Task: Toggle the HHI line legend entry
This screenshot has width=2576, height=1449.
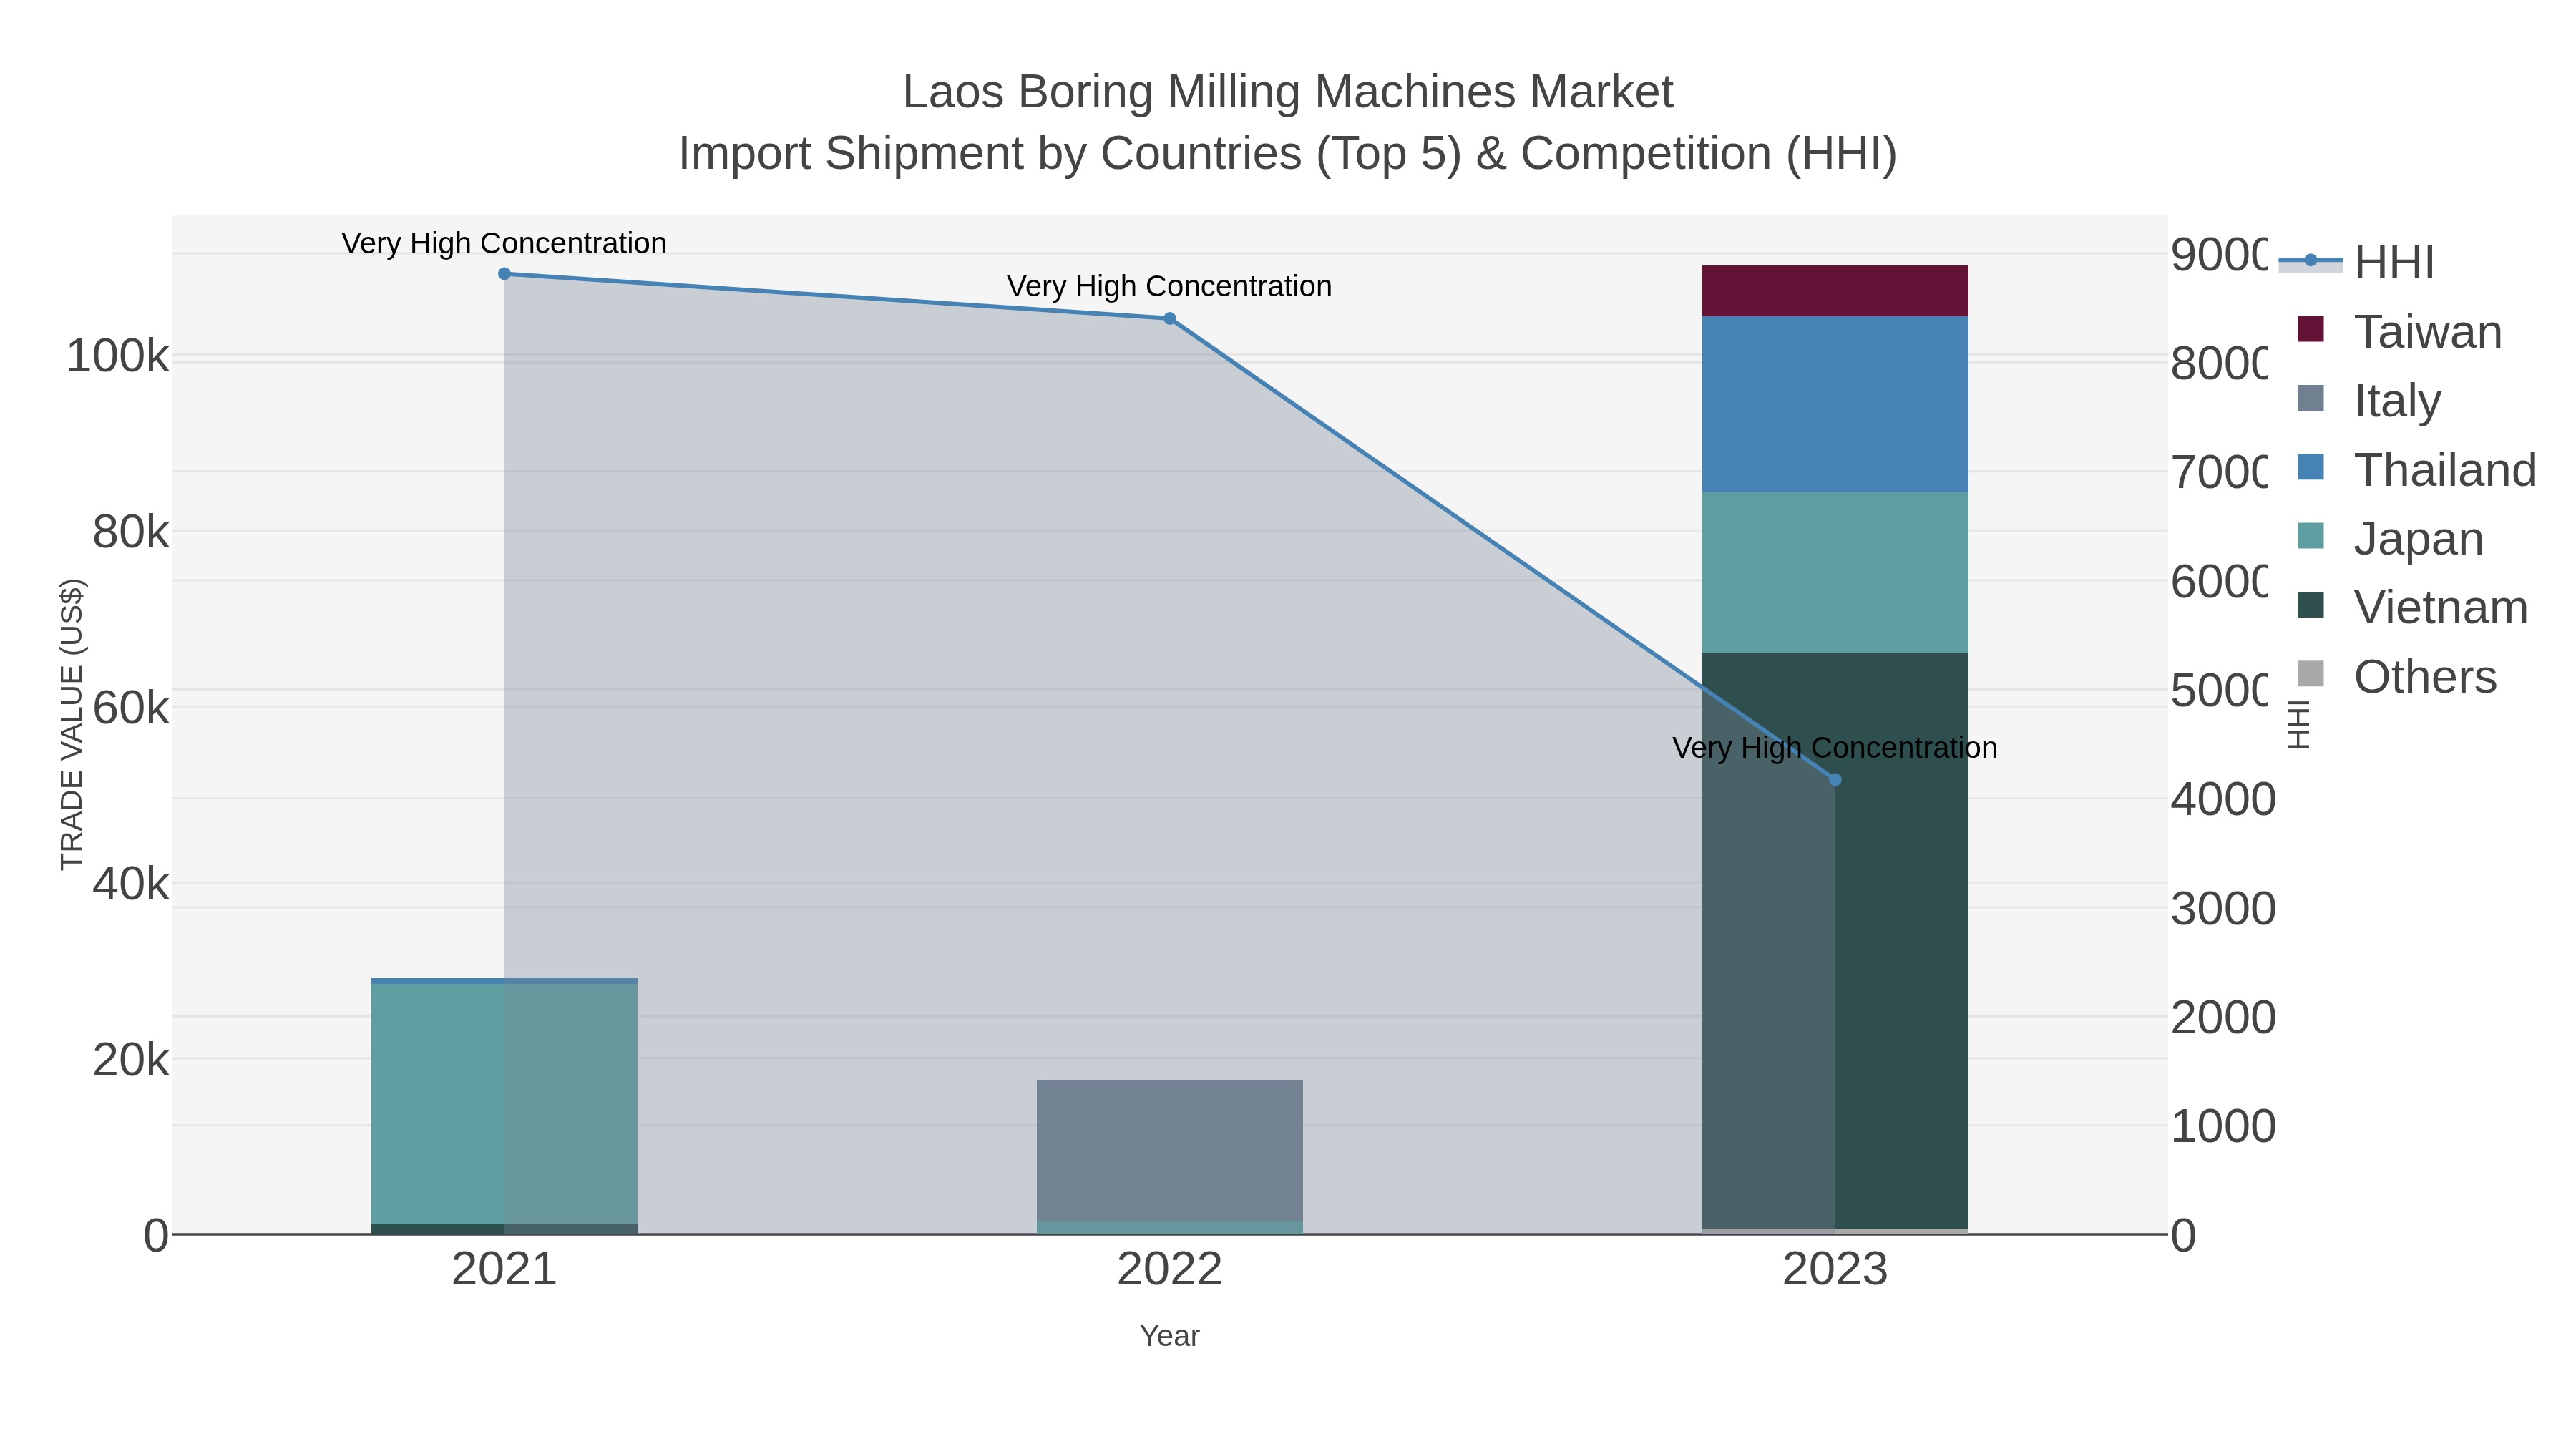Action: pos(2356,262)
